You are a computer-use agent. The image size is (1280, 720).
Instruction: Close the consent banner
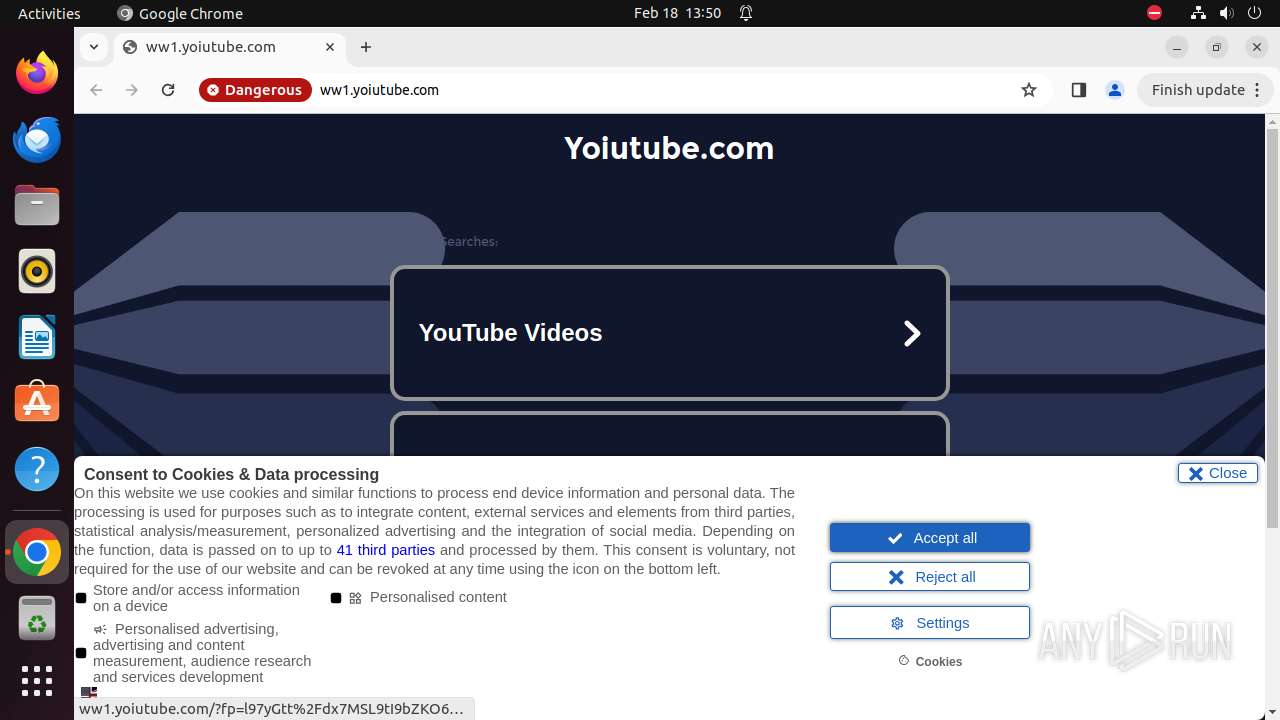click(x=1218, y=473)
